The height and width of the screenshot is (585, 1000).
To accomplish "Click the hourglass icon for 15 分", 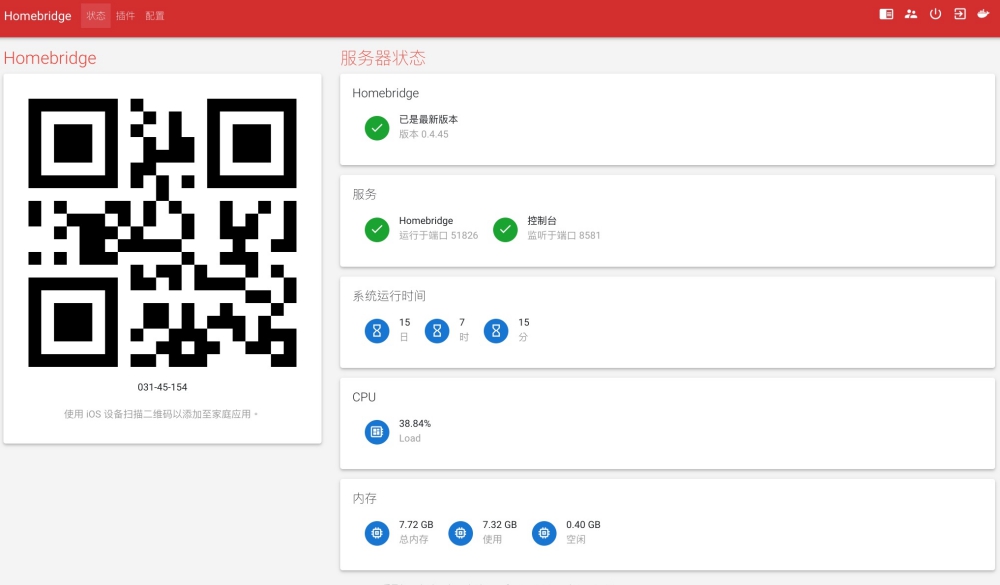I will coord(496,330).
